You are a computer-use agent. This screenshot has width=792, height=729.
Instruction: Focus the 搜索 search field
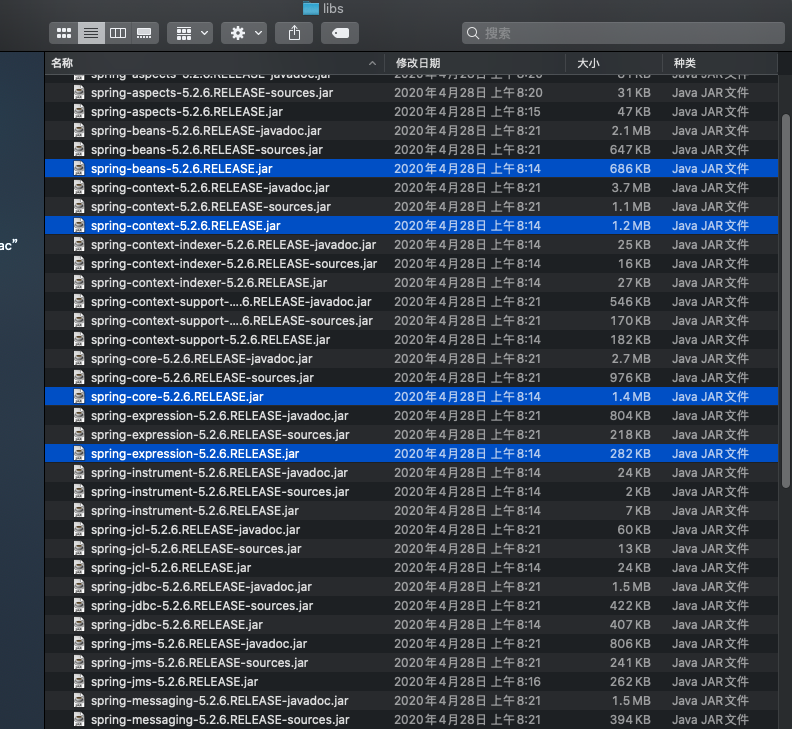(623, 33)
